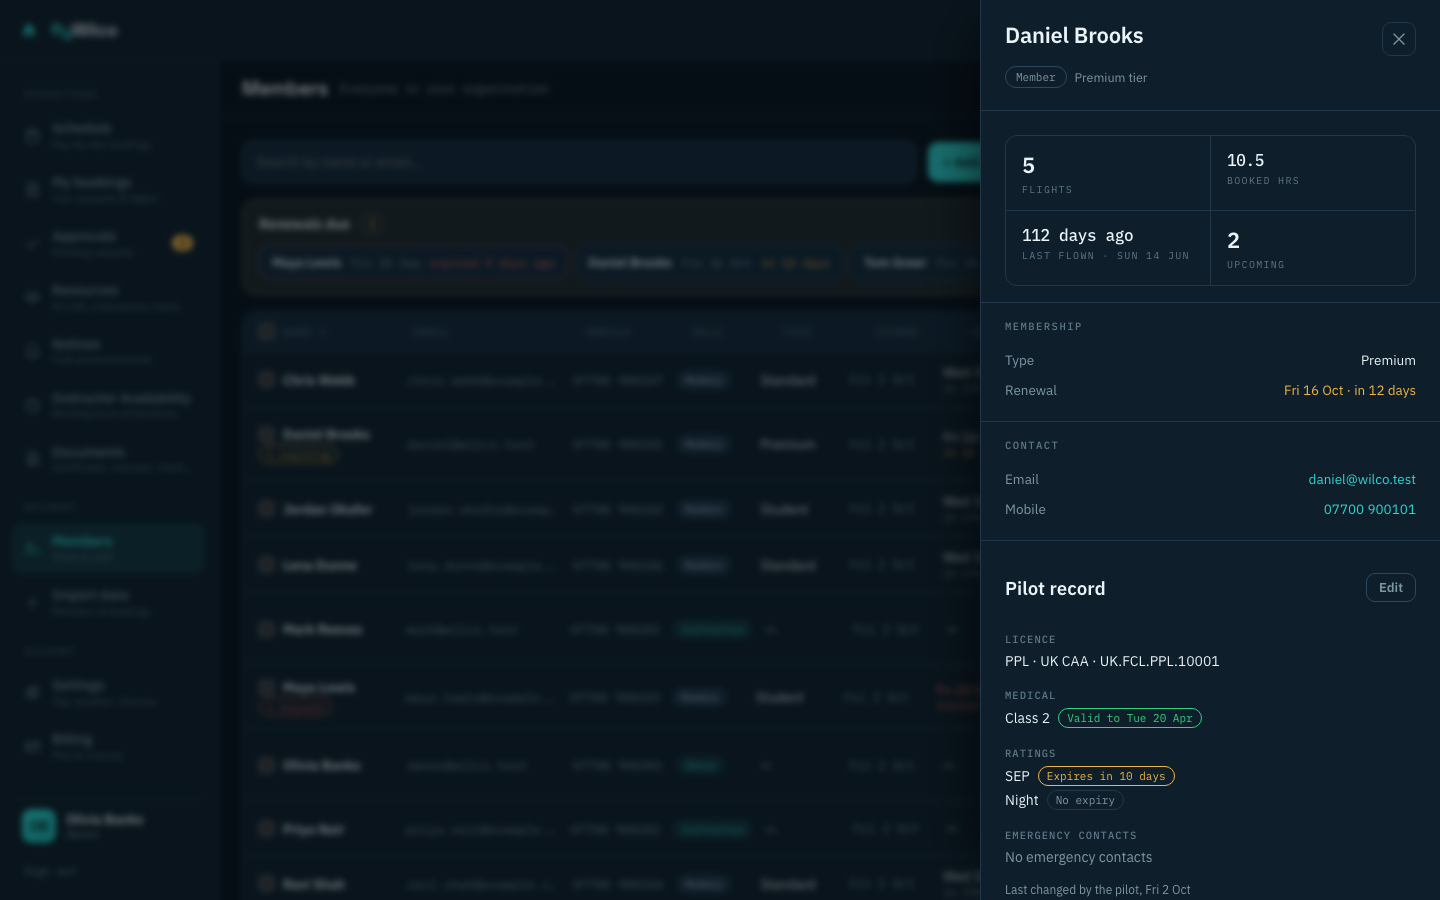This screenshot has width=1440, height=900.
Task: Click the Valid to Tue 20 Apr badge
Action: 1129,718
